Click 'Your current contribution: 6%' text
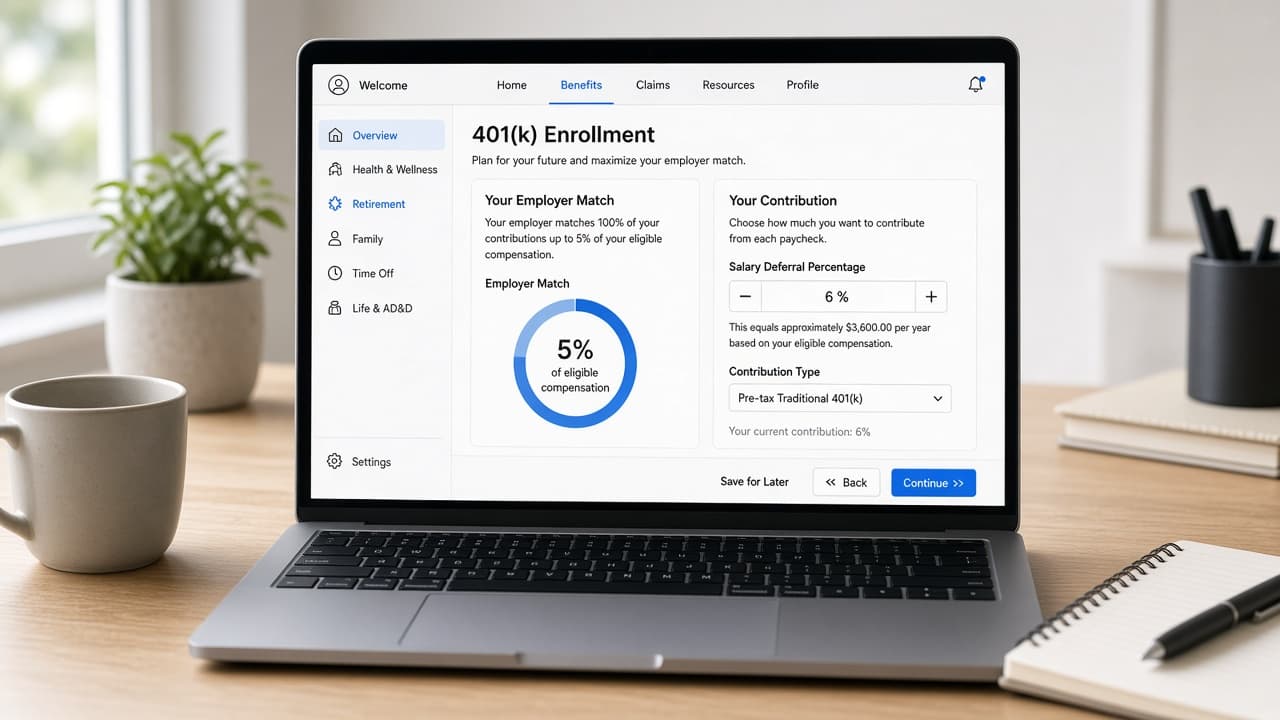The width and height of the screenshot is (1280, 720). (x=800, y=432)
